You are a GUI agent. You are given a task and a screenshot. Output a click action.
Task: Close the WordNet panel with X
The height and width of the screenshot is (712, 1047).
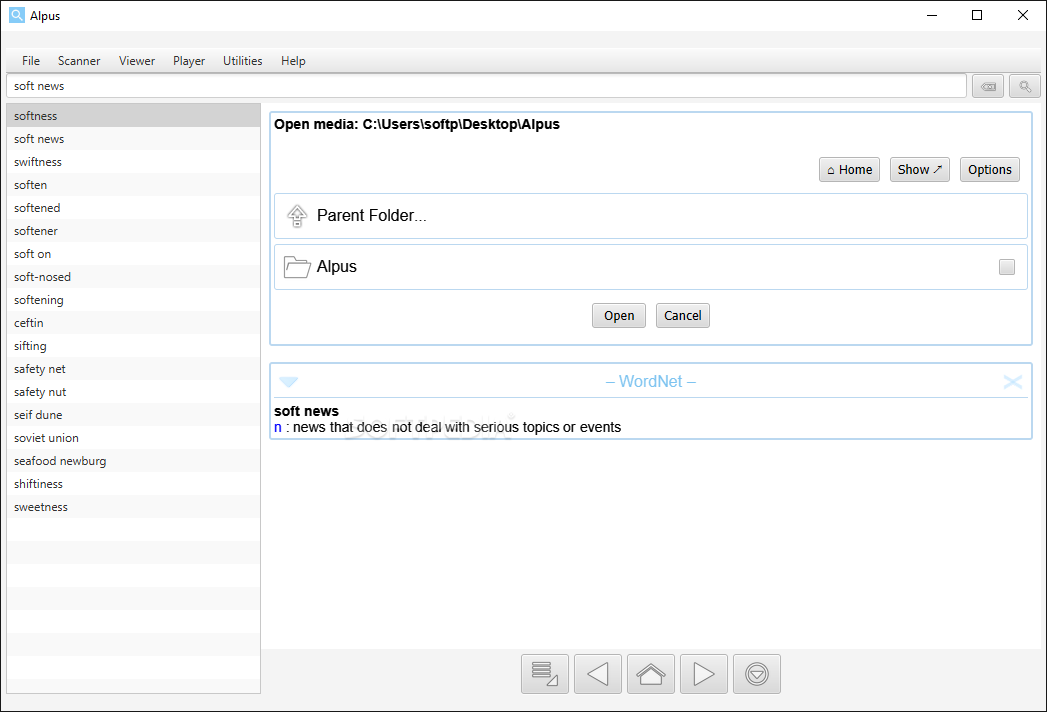(1012, 381)
